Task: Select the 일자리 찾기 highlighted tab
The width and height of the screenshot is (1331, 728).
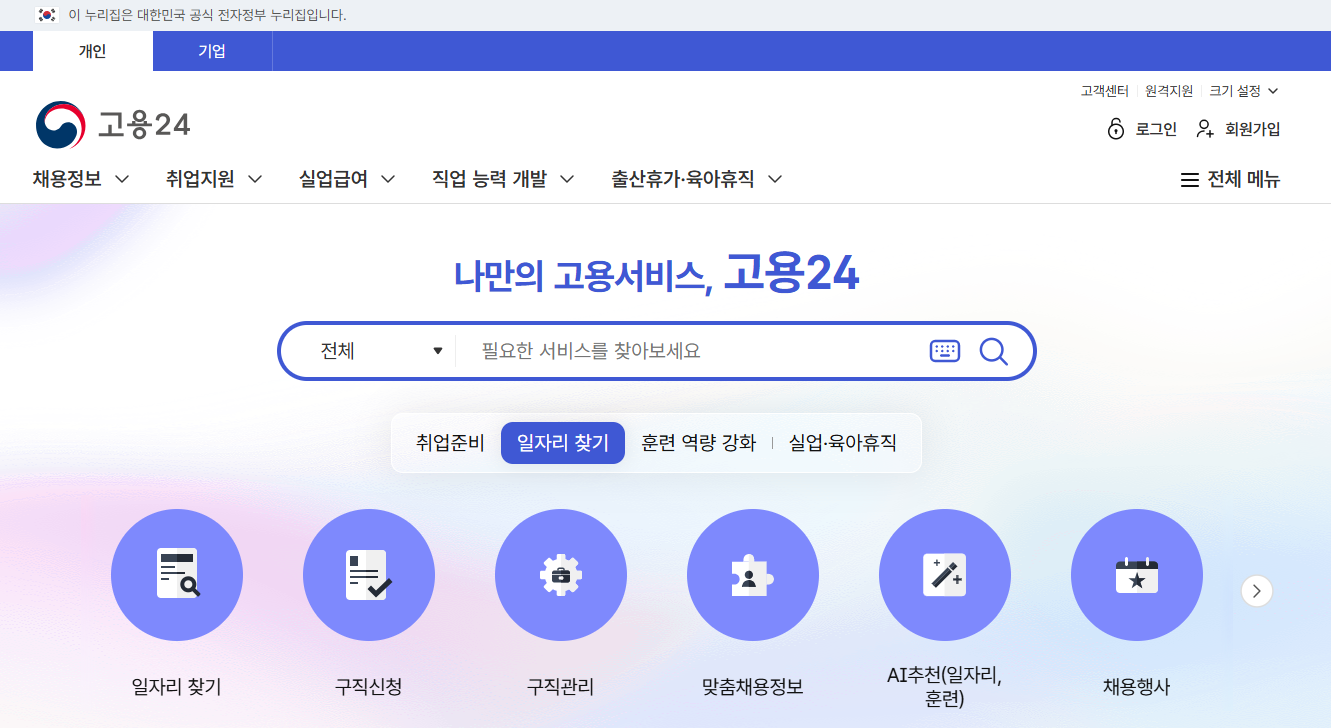Action: (x=563, y=443)
